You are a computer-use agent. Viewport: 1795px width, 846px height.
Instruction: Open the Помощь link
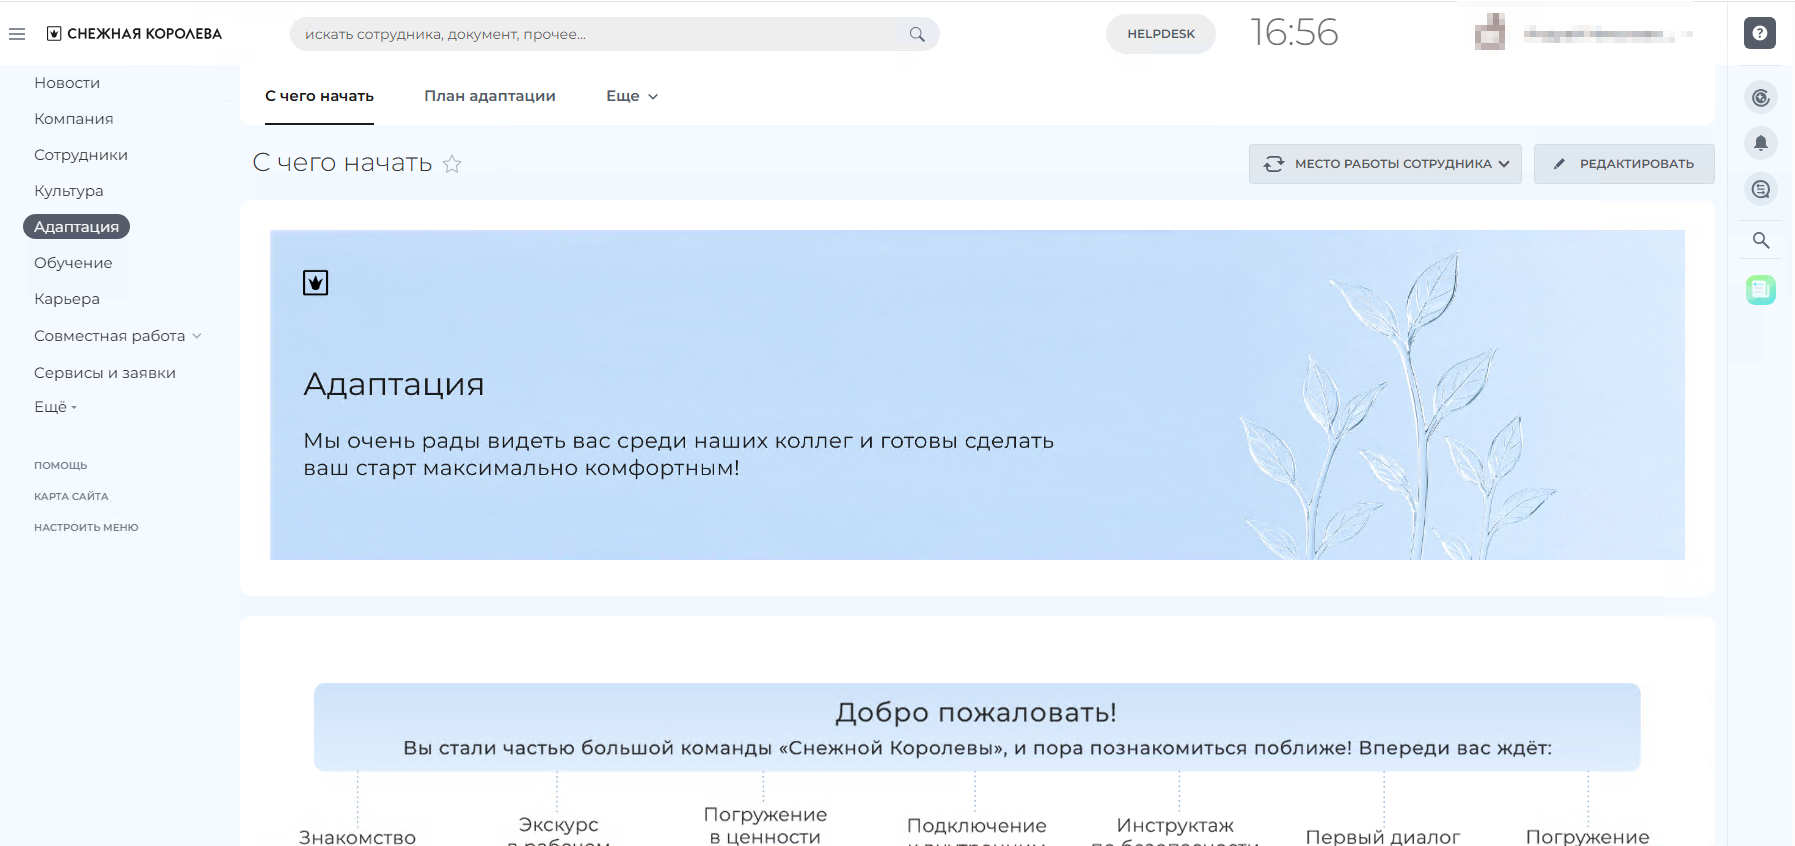coord(61,465)
